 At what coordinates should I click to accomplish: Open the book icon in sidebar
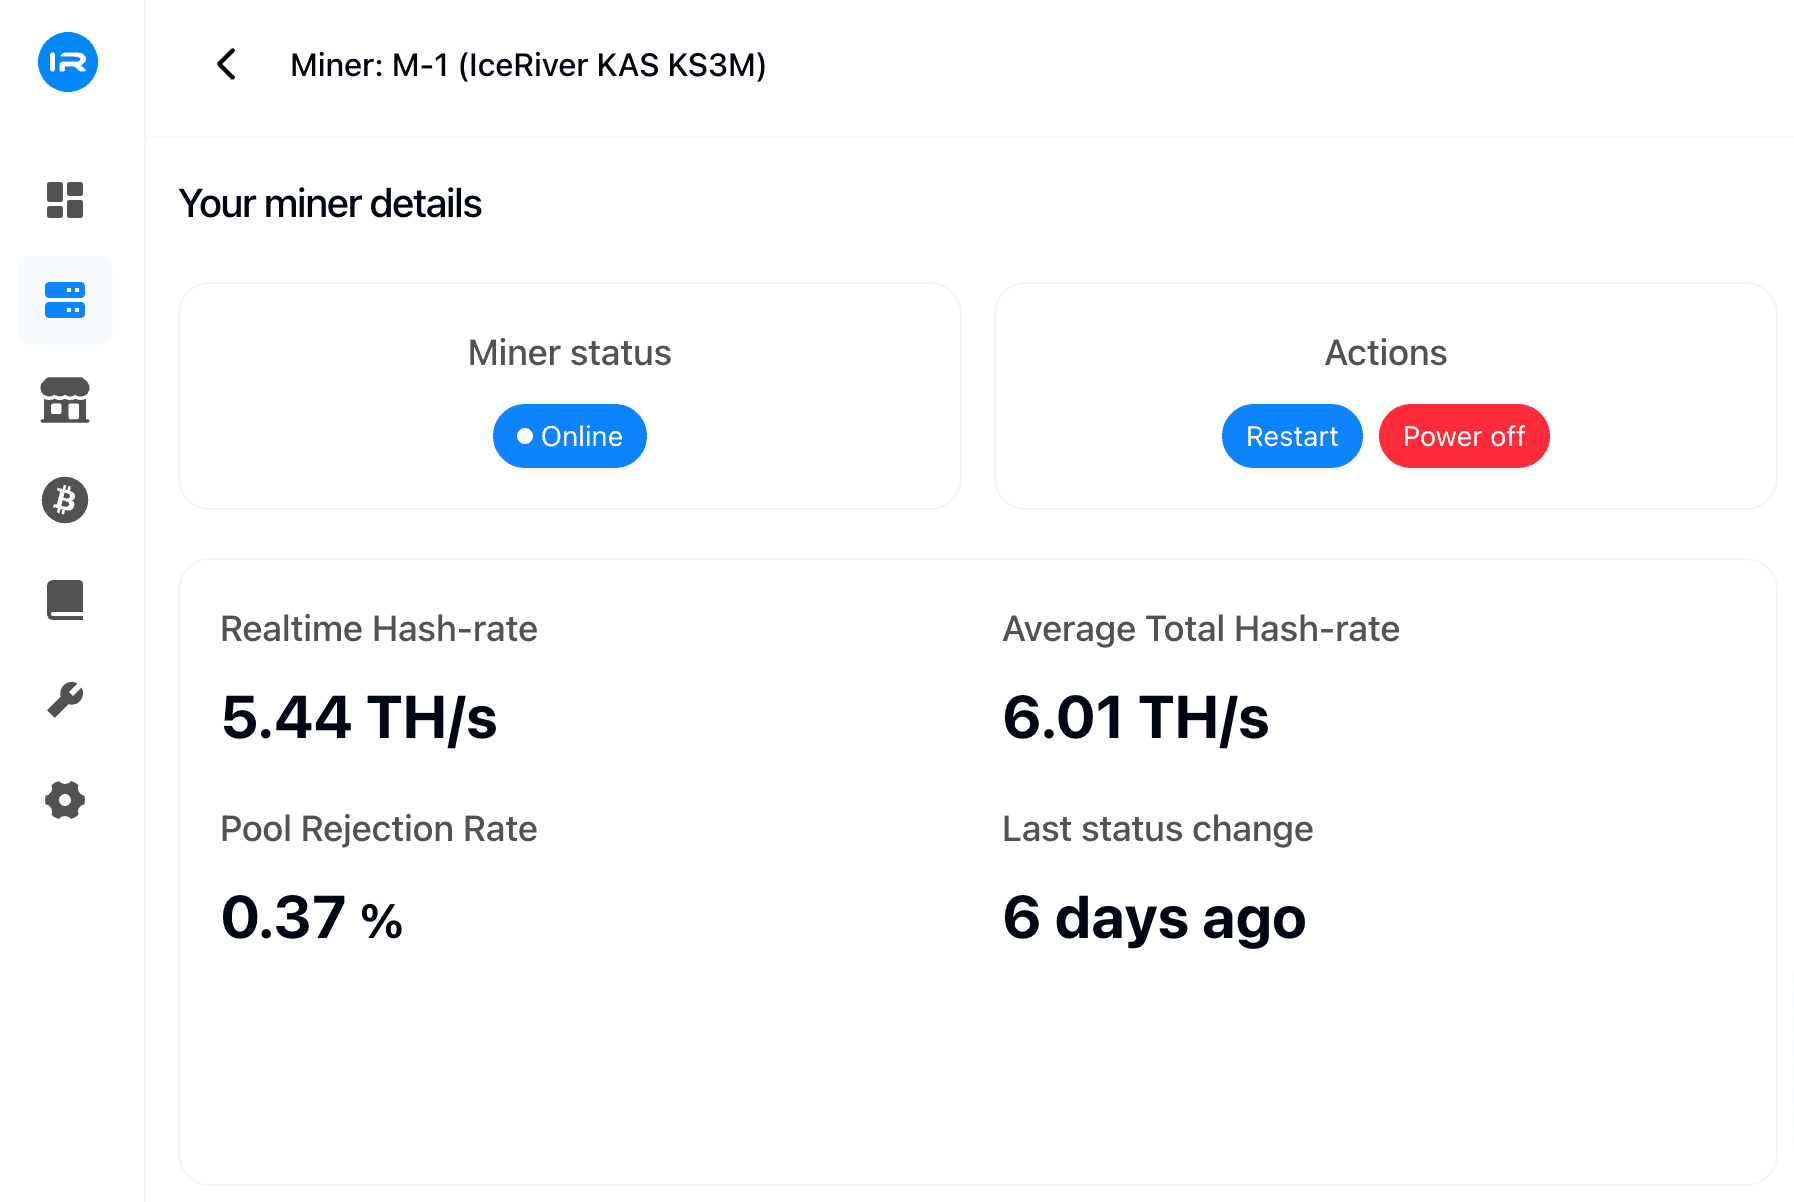tap(65, 600)
